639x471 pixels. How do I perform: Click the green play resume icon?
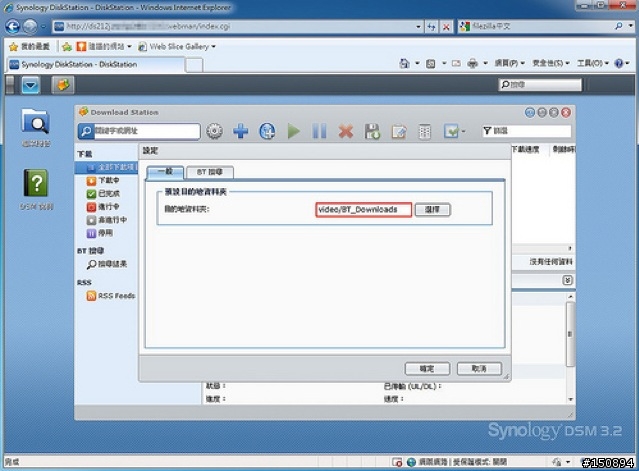click(293, 131)
